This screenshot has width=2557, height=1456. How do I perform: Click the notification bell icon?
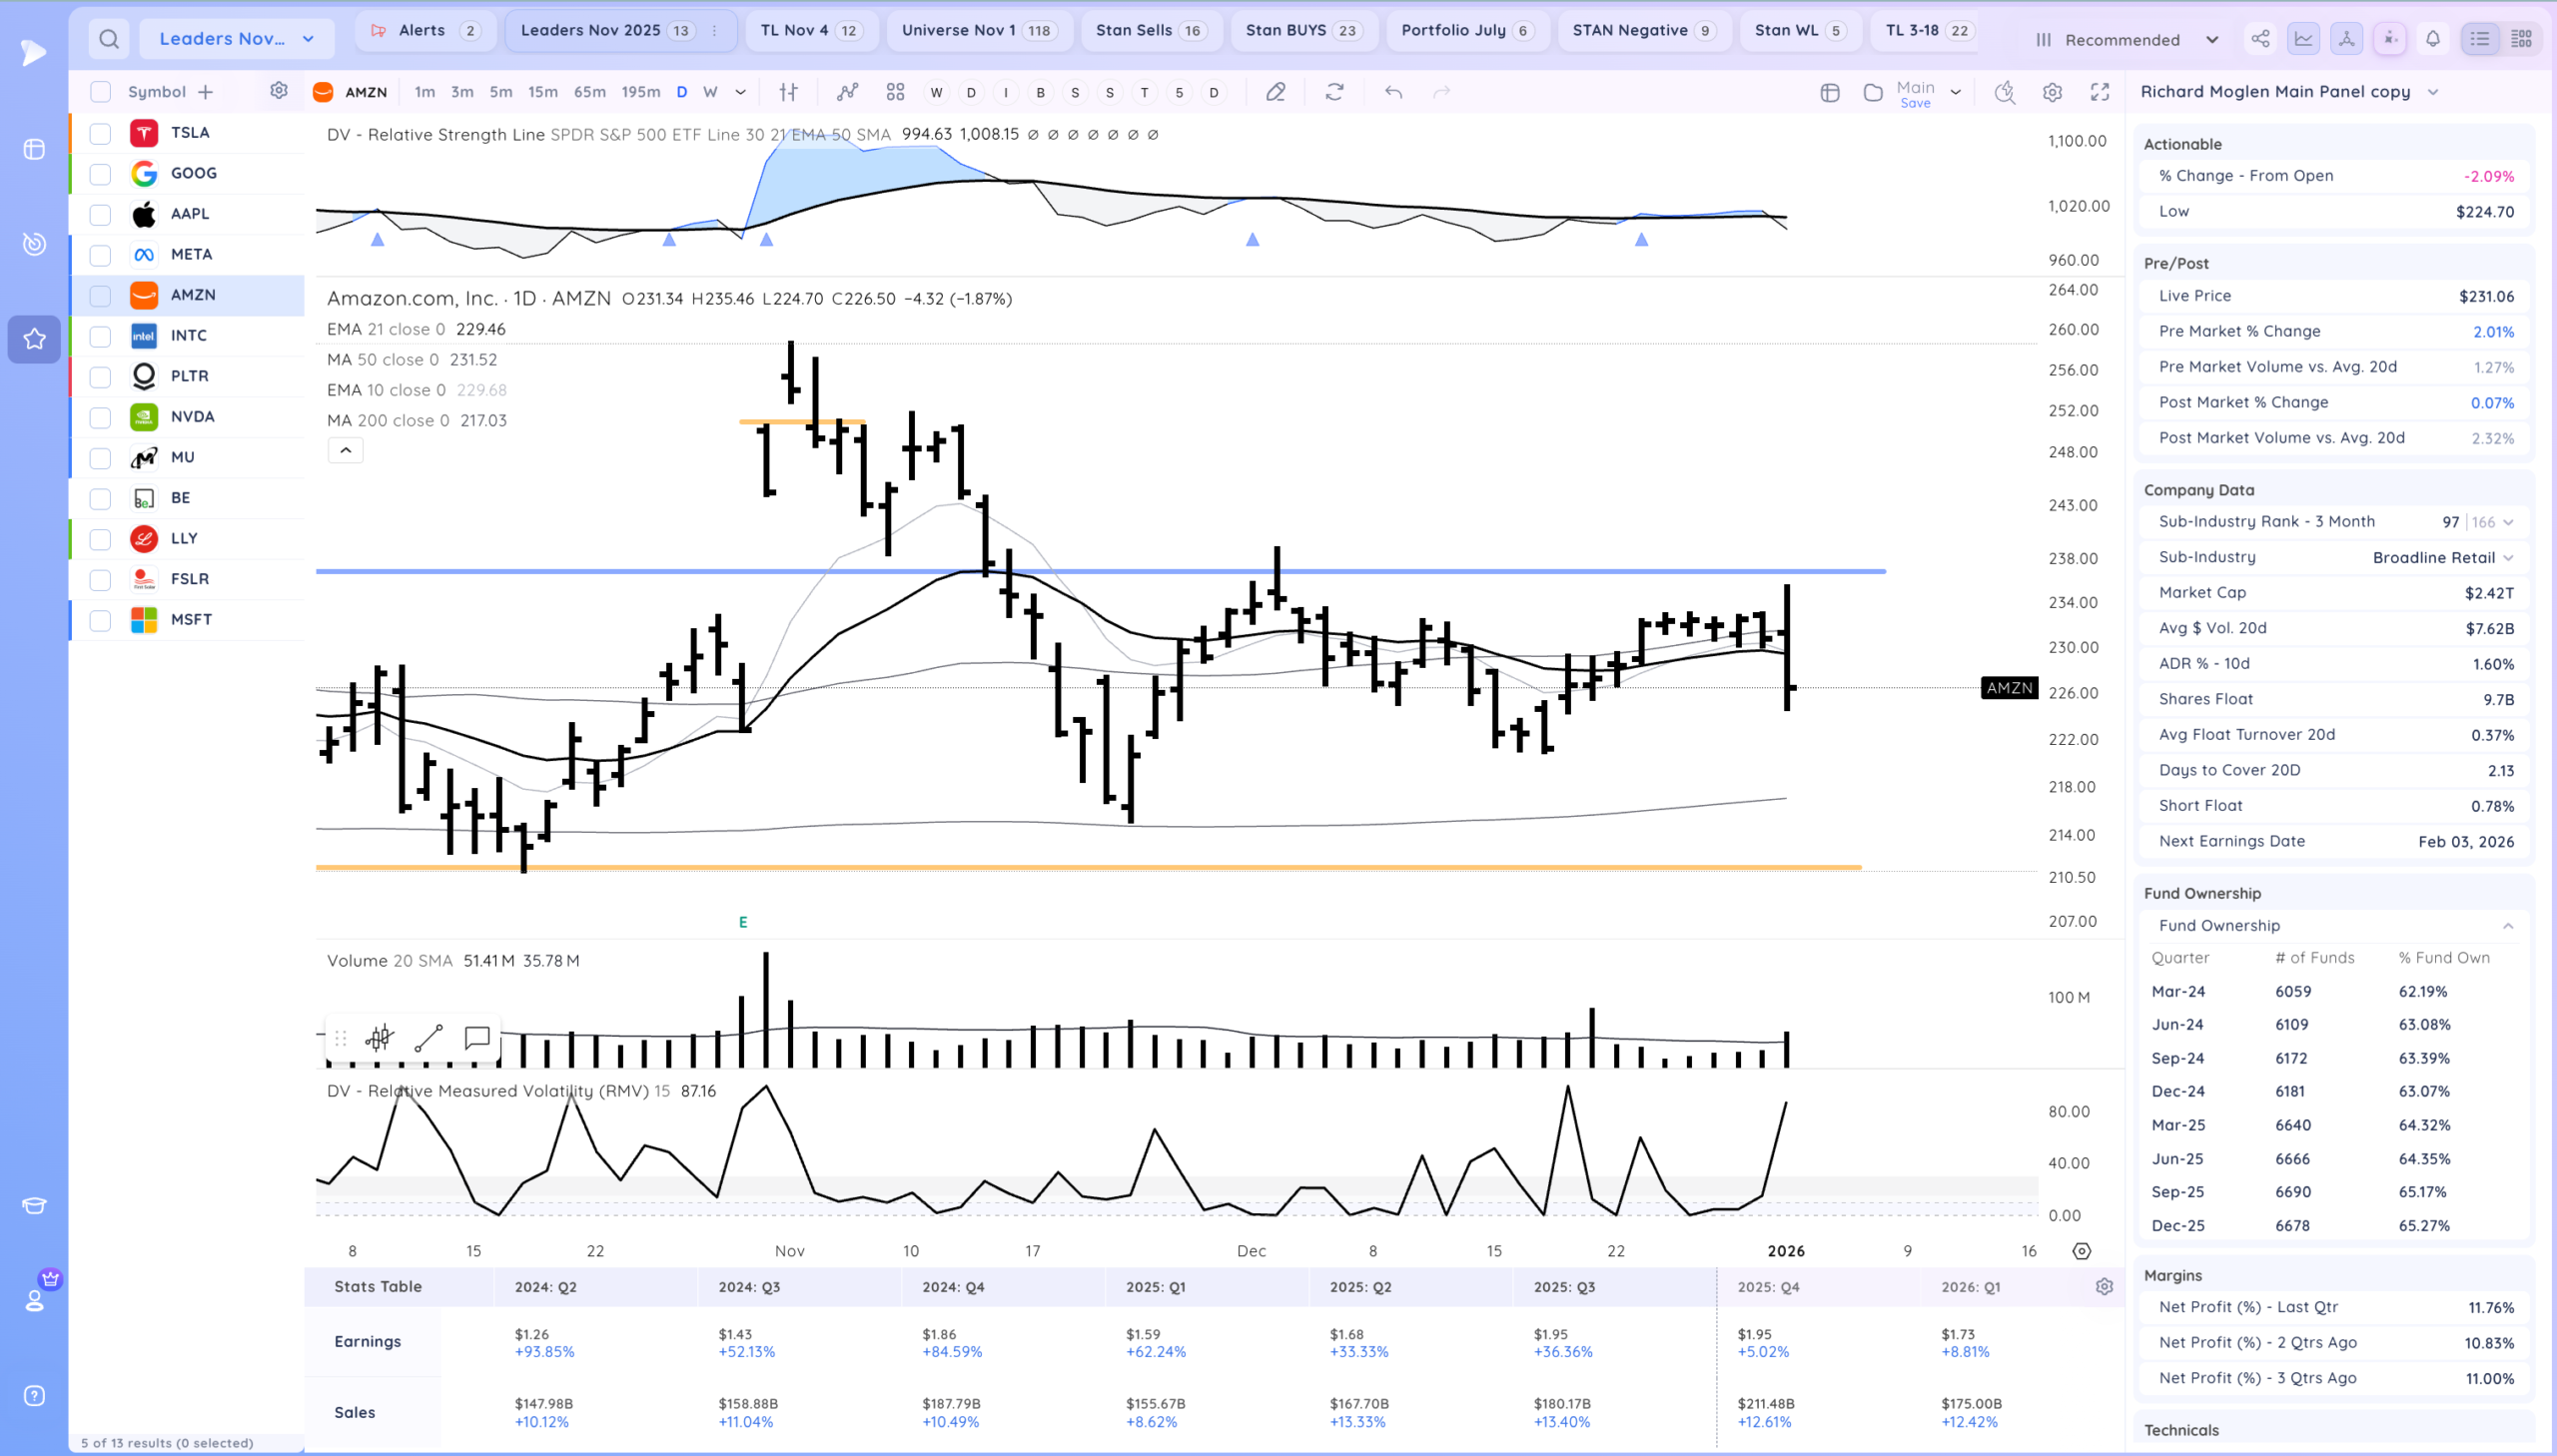click(x=2433, y=39)
